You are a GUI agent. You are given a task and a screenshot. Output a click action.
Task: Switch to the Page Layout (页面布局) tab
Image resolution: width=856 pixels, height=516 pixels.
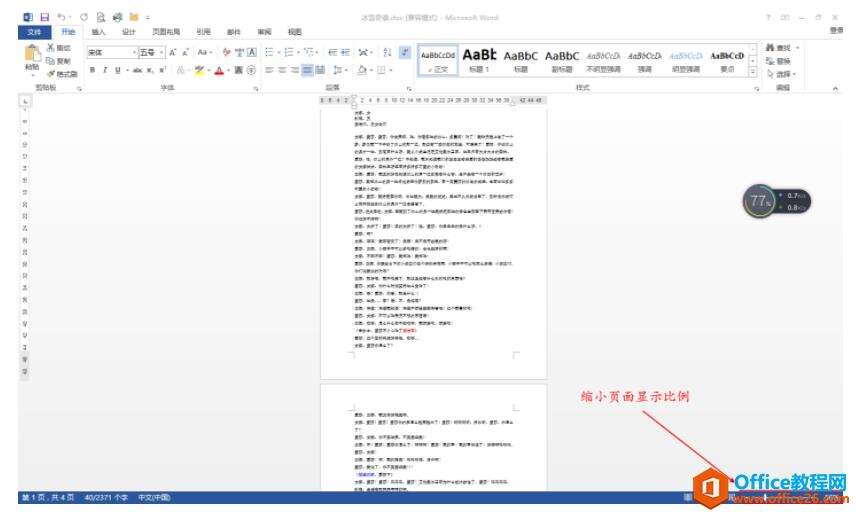point(166,32)
